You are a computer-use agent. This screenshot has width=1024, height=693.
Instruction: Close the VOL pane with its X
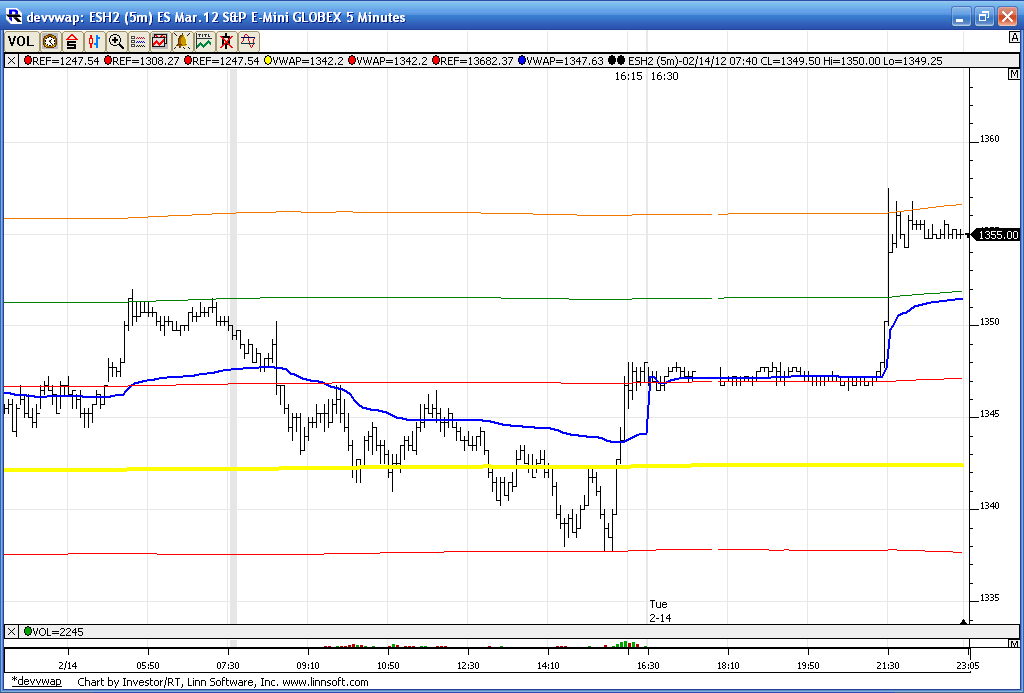coord(12,632)
